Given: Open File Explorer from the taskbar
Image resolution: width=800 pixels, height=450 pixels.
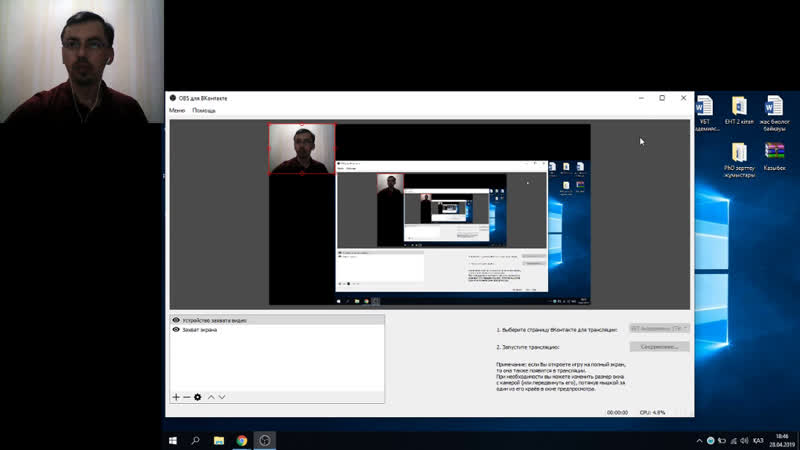Looking at the screenshot, I should [x=219, y=440].
